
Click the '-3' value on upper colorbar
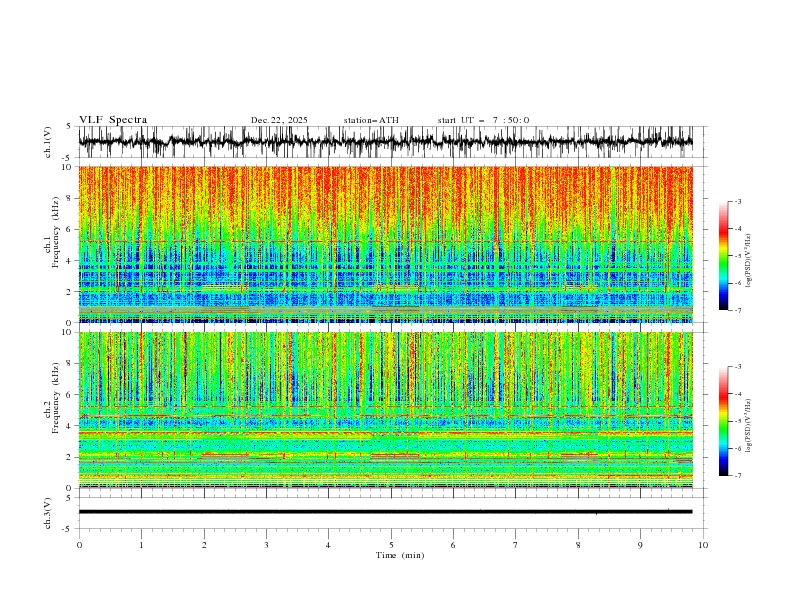click(x=737, y=201)
